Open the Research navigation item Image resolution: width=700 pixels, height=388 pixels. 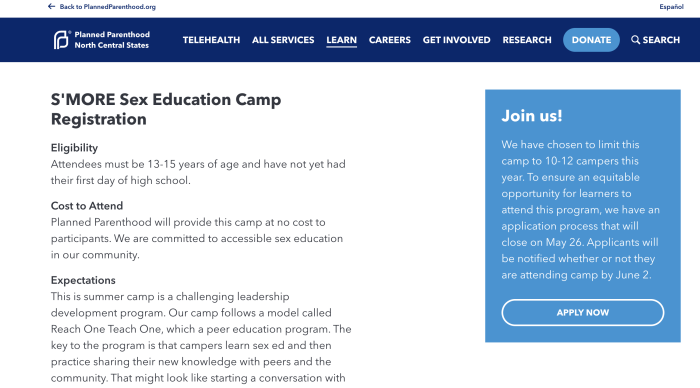click(x=527, y=40)
